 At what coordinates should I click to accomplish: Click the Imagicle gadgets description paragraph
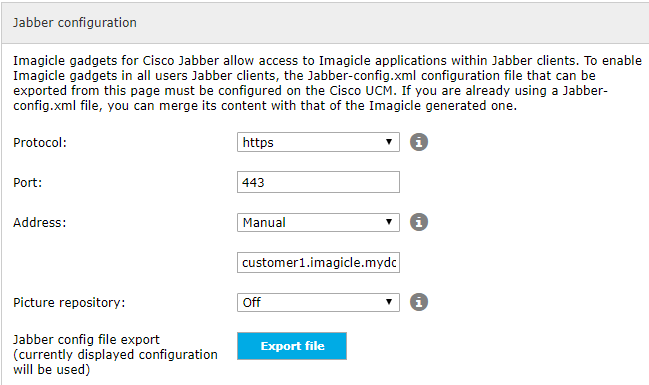pos(327,83)
